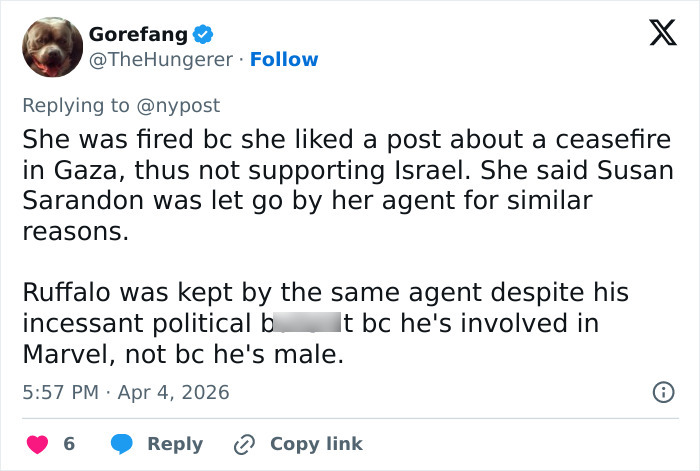Viewport: 700px width, 471px height.
Task: Click the chain link icon
Action: (x=243, y=443)
